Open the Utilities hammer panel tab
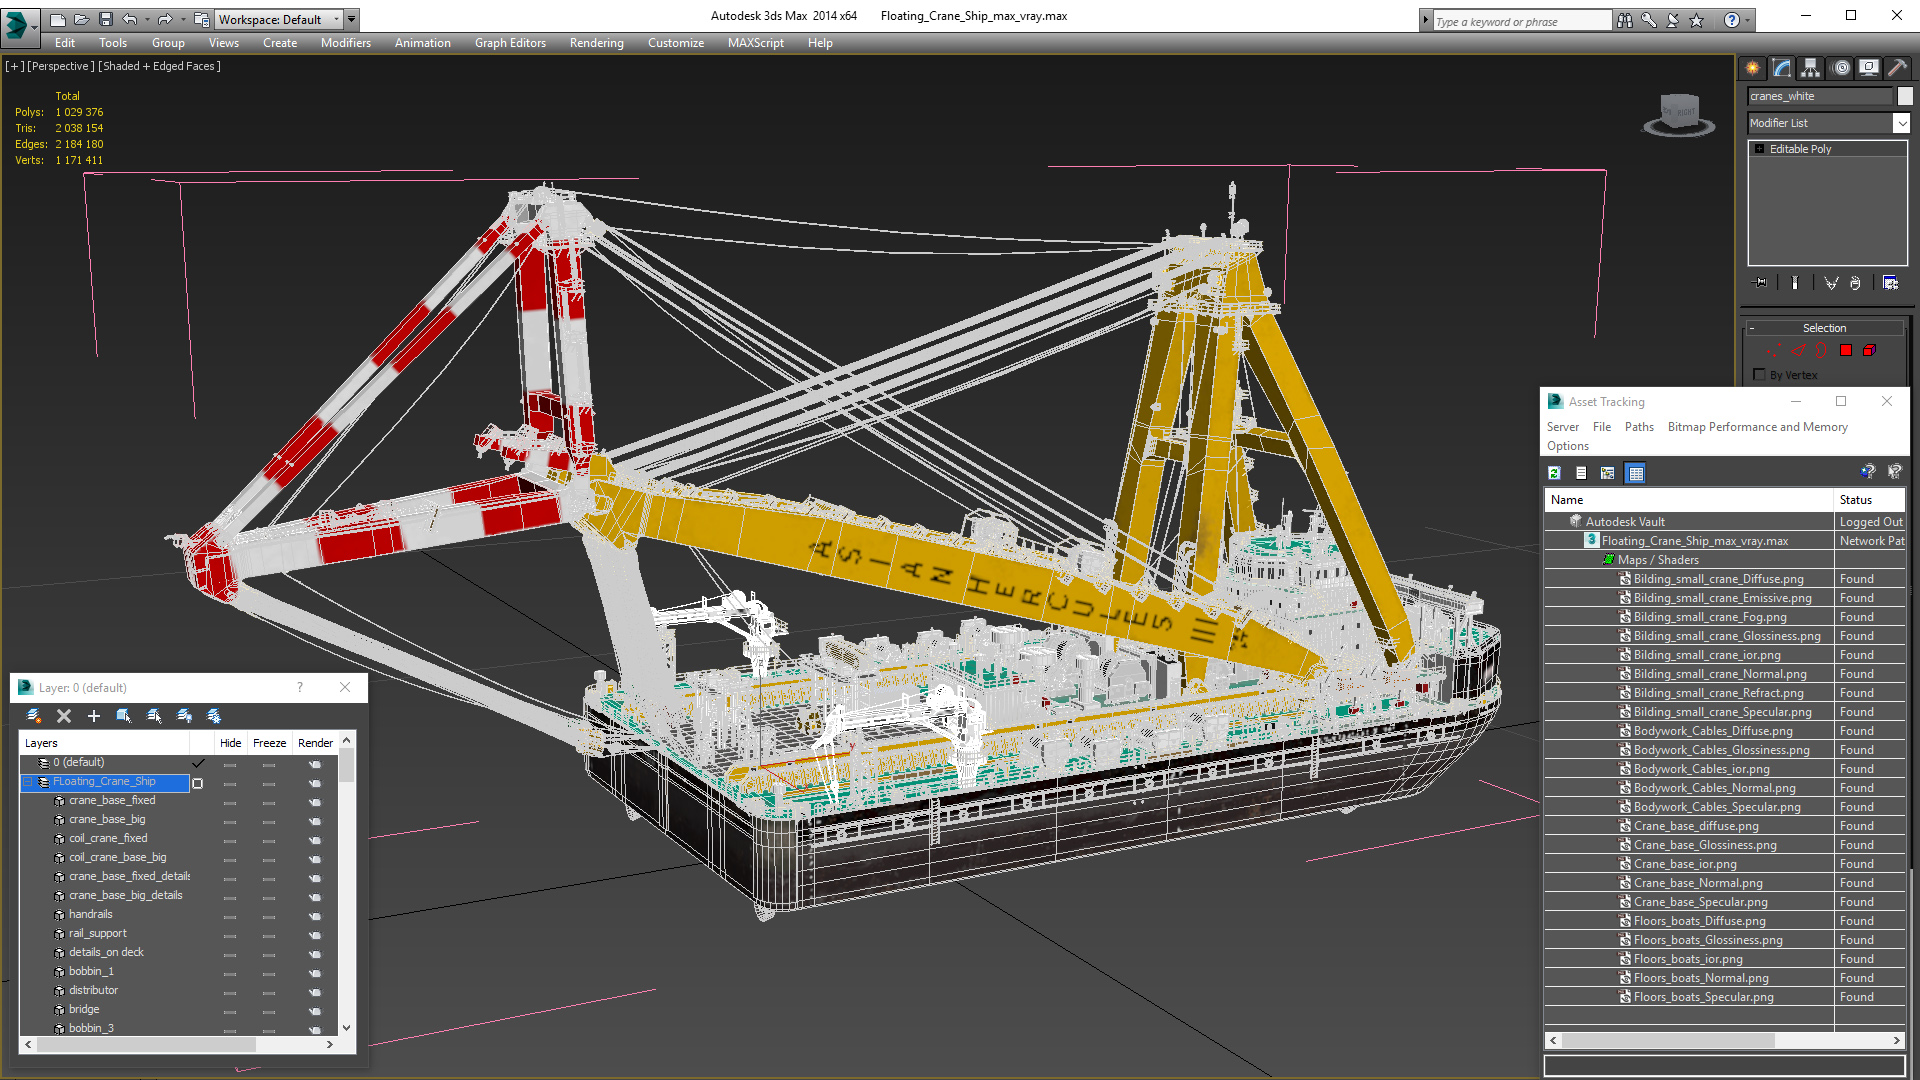Viewport: 1920px width, 1080px height. (1897, 68)
